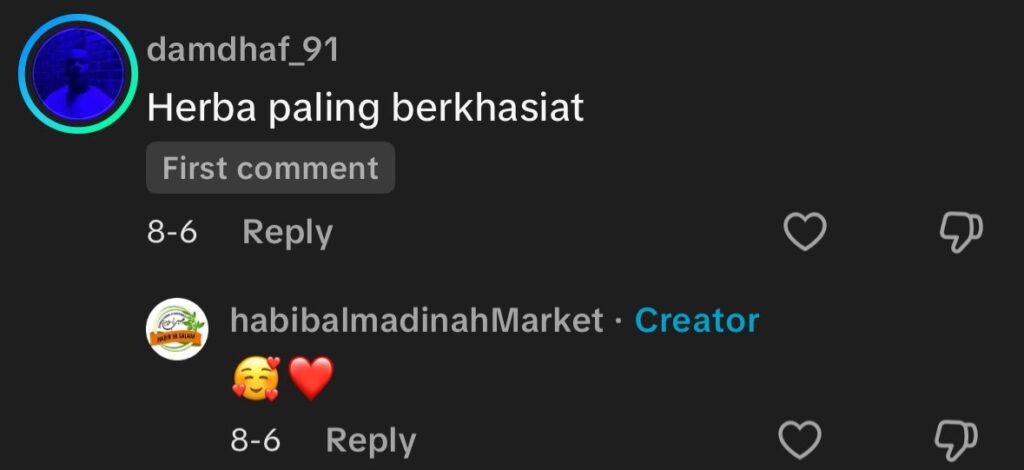Open damdhaf_91 profile picture with blue ring
1024x470 pixels.
(78, 74)
